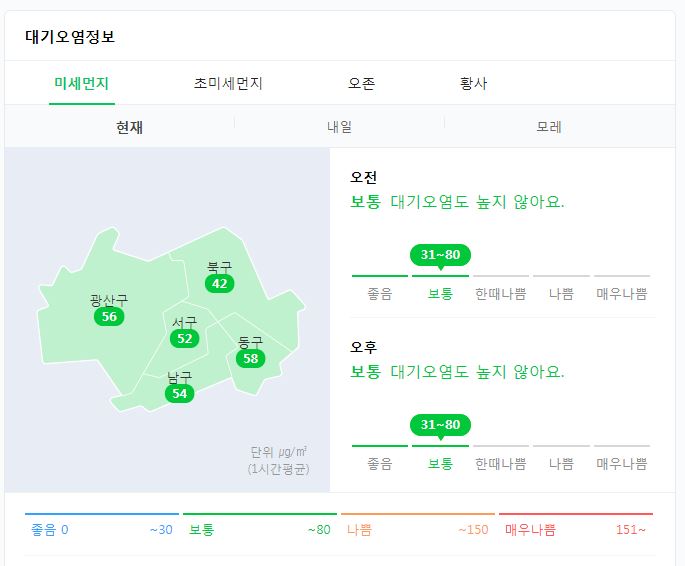Click the 대기오염정보 heading
Screen dimensions: 685x566
[x=70, y=36]
